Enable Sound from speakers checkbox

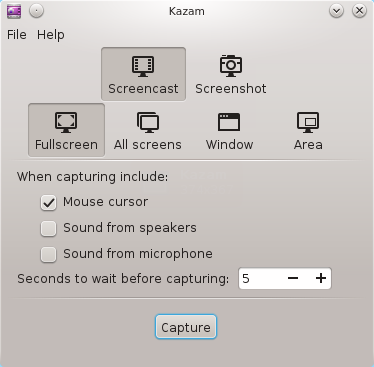click(48, 229)
